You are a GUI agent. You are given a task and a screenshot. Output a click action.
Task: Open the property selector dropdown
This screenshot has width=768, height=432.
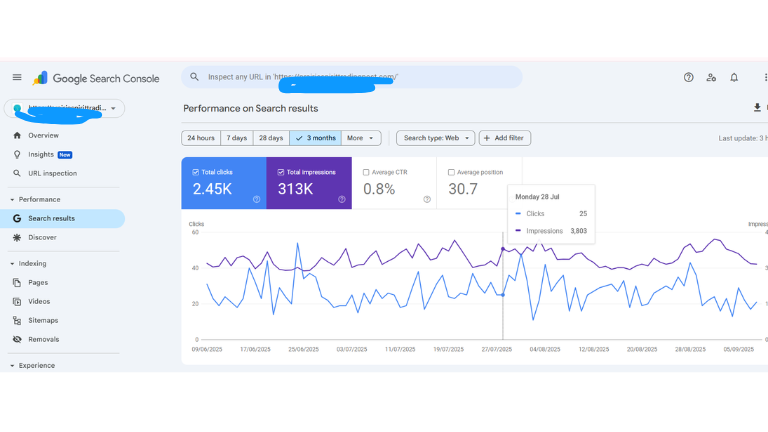64,108
